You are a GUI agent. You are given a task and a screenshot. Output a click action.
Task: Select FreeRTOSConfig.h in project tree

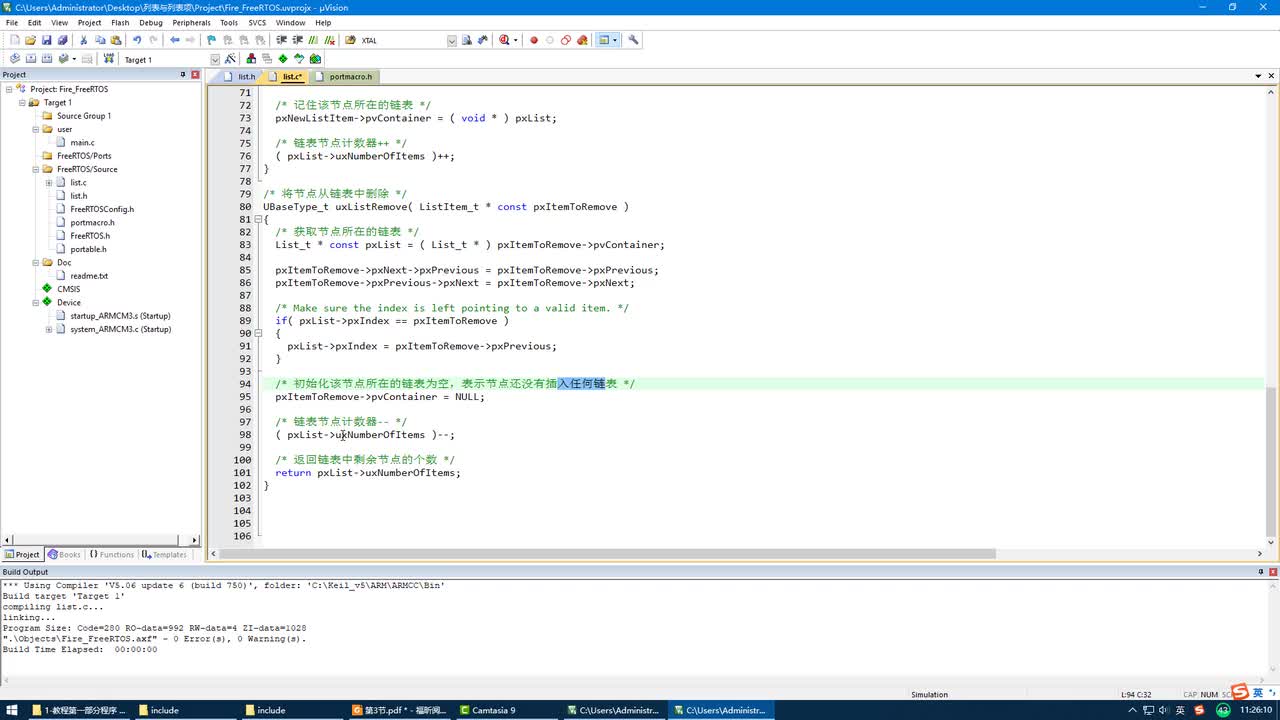(x=101, y=209)
